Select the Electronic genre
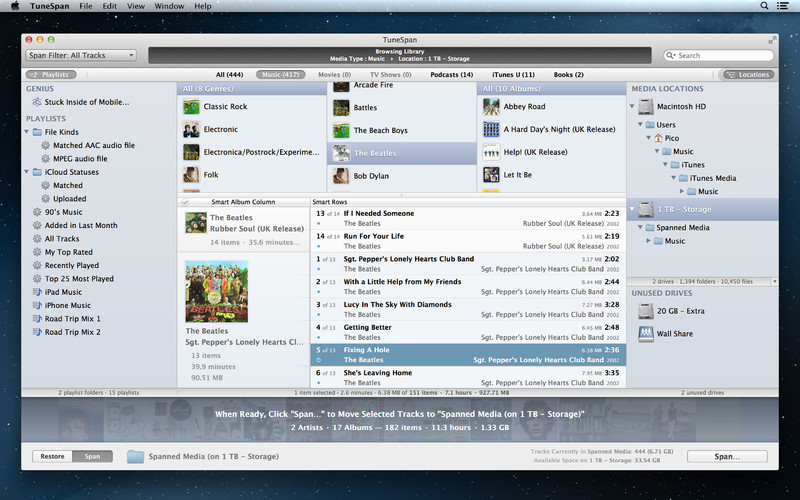Image resolution: width=800 pixels, height=500 pixels. 252,130
